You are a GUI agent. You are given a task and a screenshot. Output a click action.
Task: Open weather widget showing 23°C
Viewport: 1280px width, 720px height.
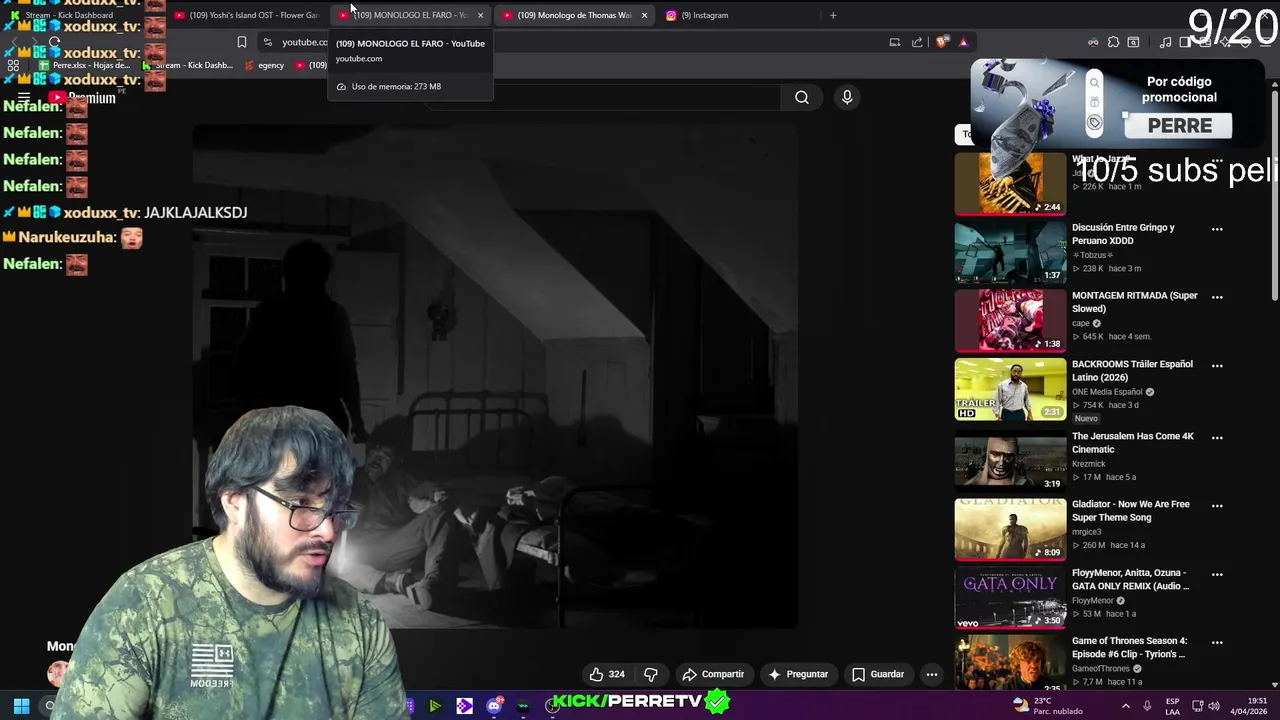click(1048, 705)
